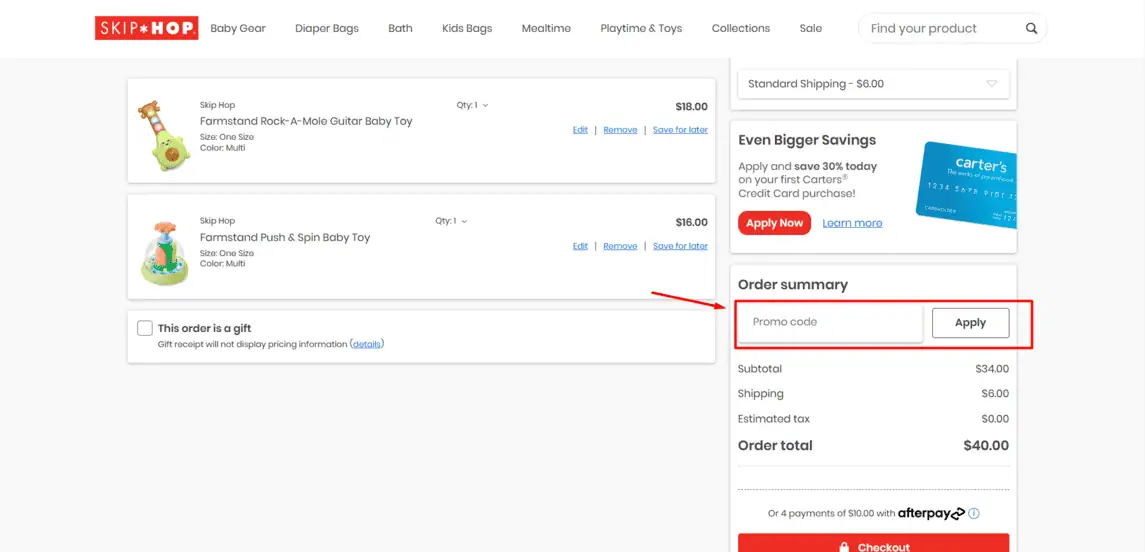Expand Standard Shipping dropdown
Image resolution: width=1145 pixels, height=552 pixels.
point(873,84)
